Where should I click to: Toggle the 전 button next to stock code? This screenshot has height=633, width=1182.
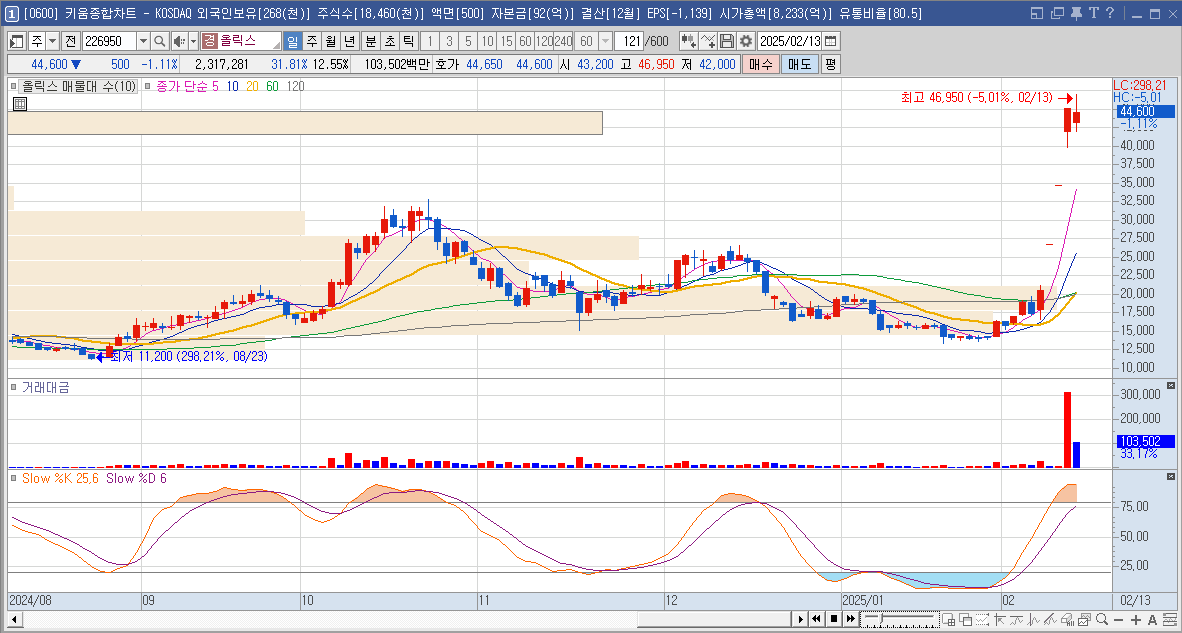(x=70, y=41)
